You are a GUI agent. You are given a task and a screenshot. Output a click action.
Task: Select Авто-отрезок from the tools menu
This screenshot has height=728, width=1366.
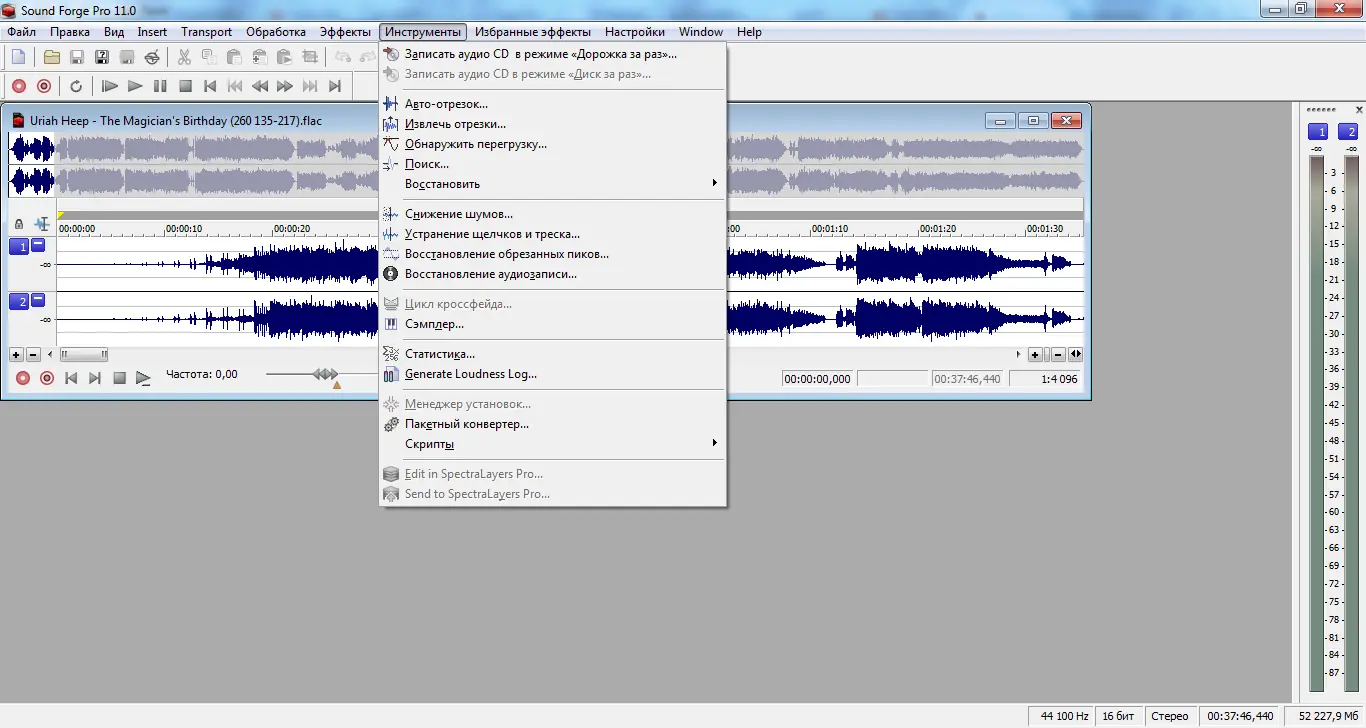coord(553,104)
